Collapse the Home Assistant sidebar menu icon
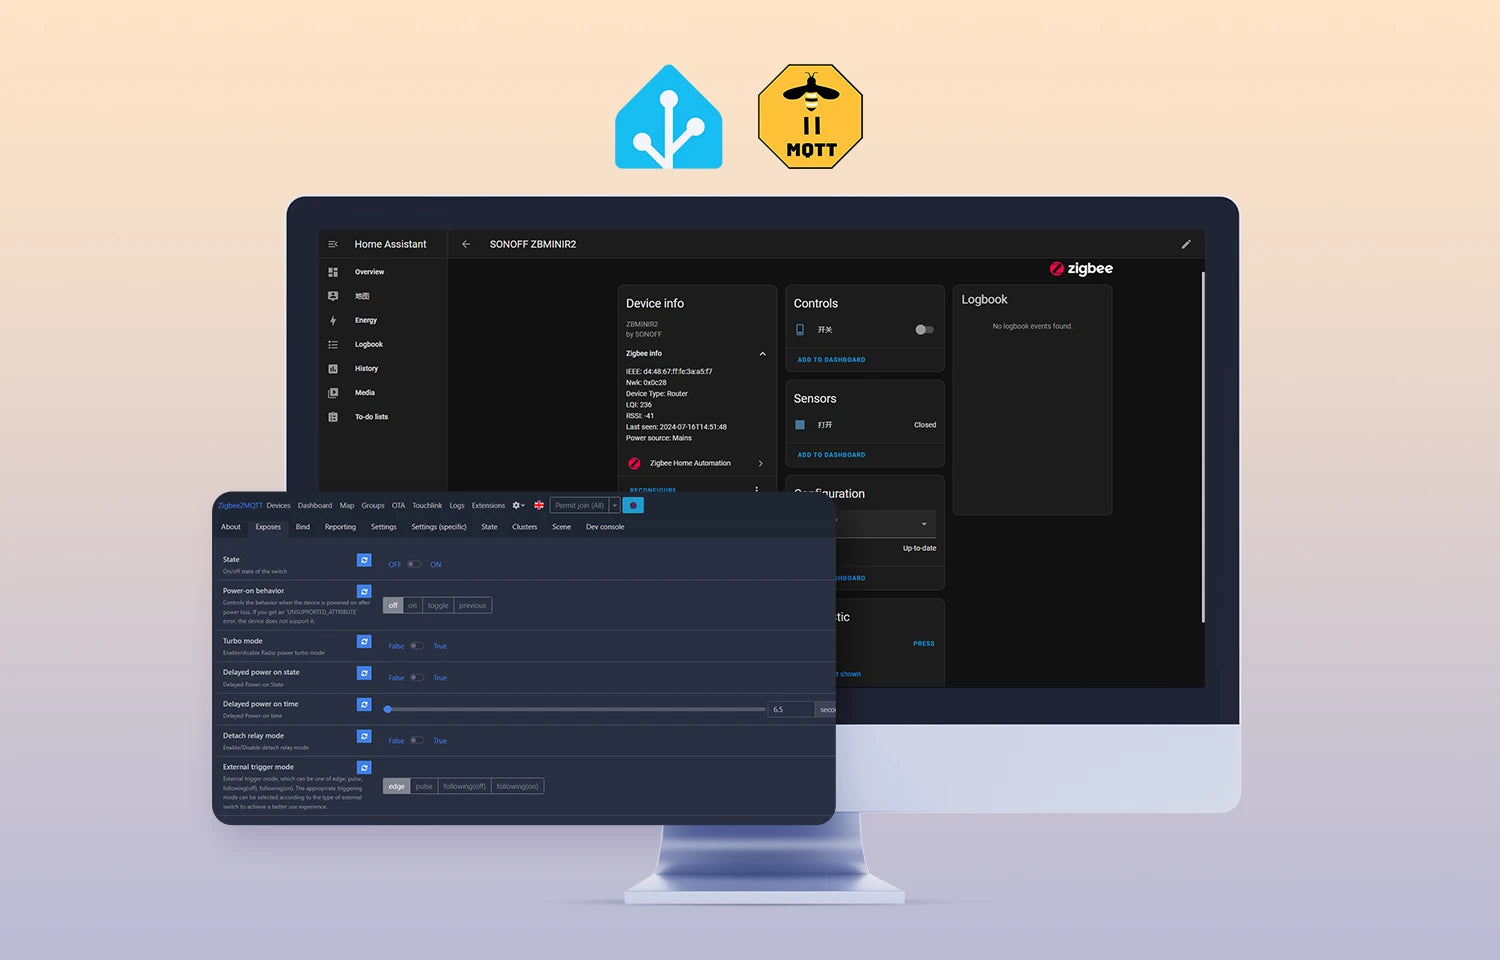Image resolution: width=1500 pixels, height=960 pixels. point(333,244)
